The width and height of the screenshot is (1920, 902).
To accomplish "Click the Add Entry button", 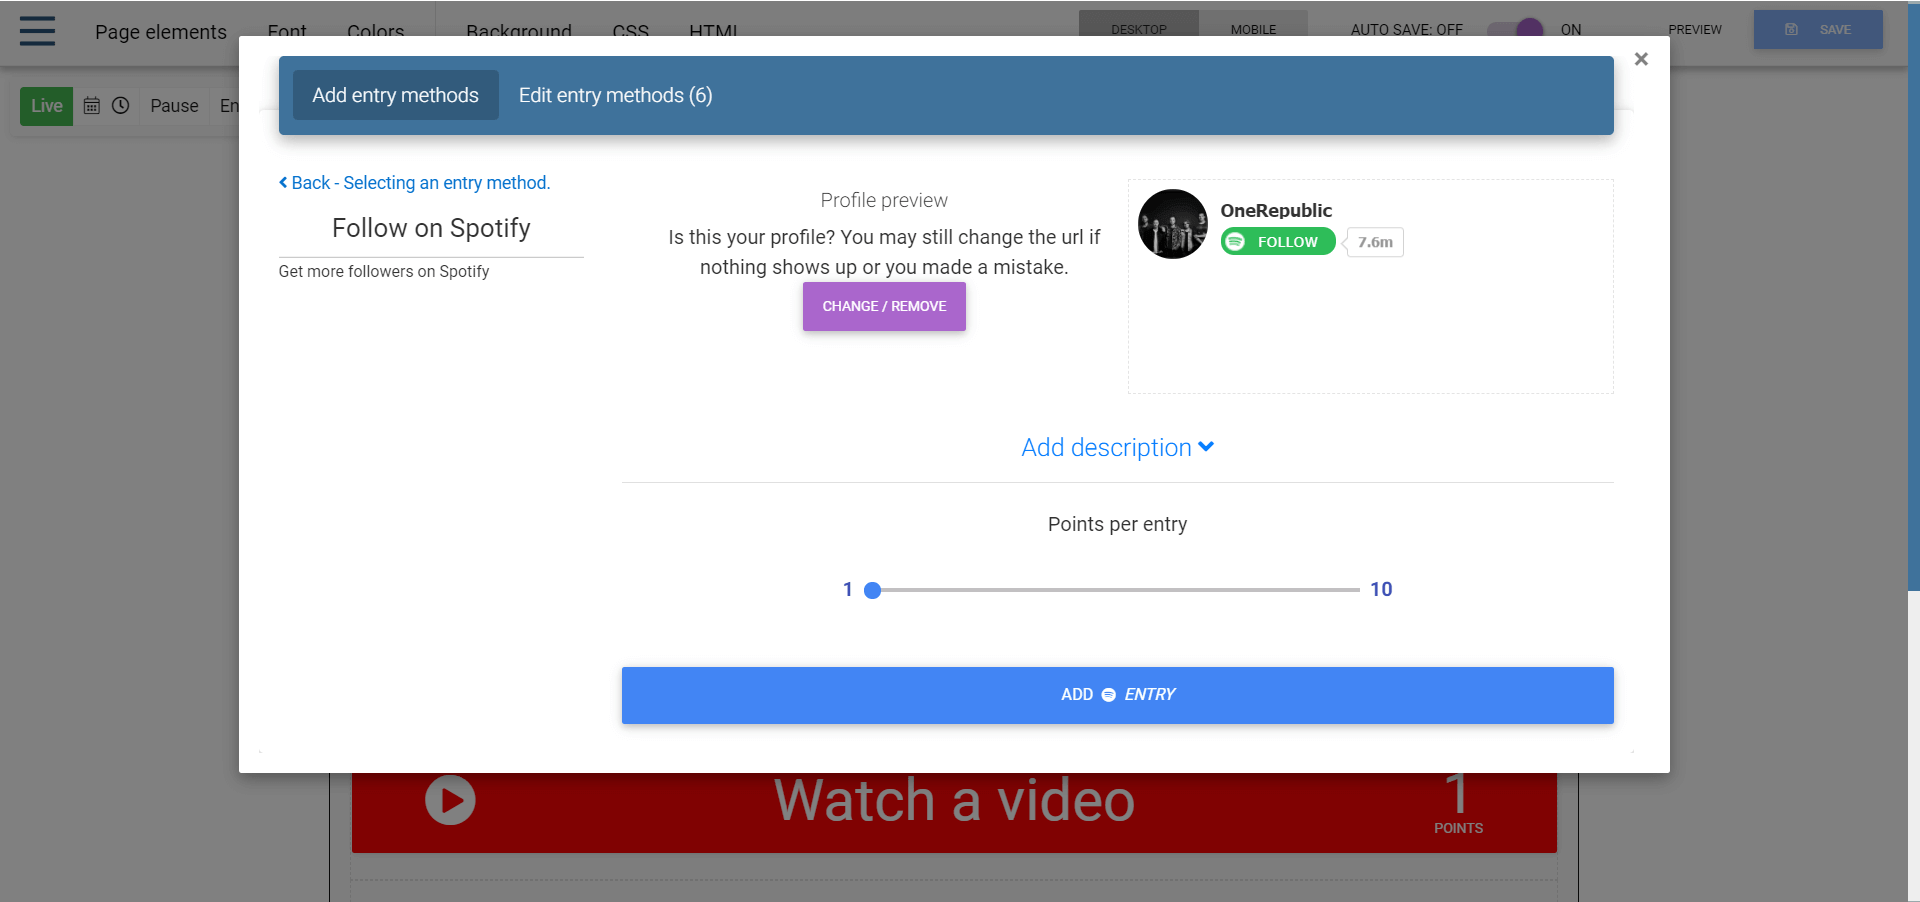I will tap(1117, 695).
